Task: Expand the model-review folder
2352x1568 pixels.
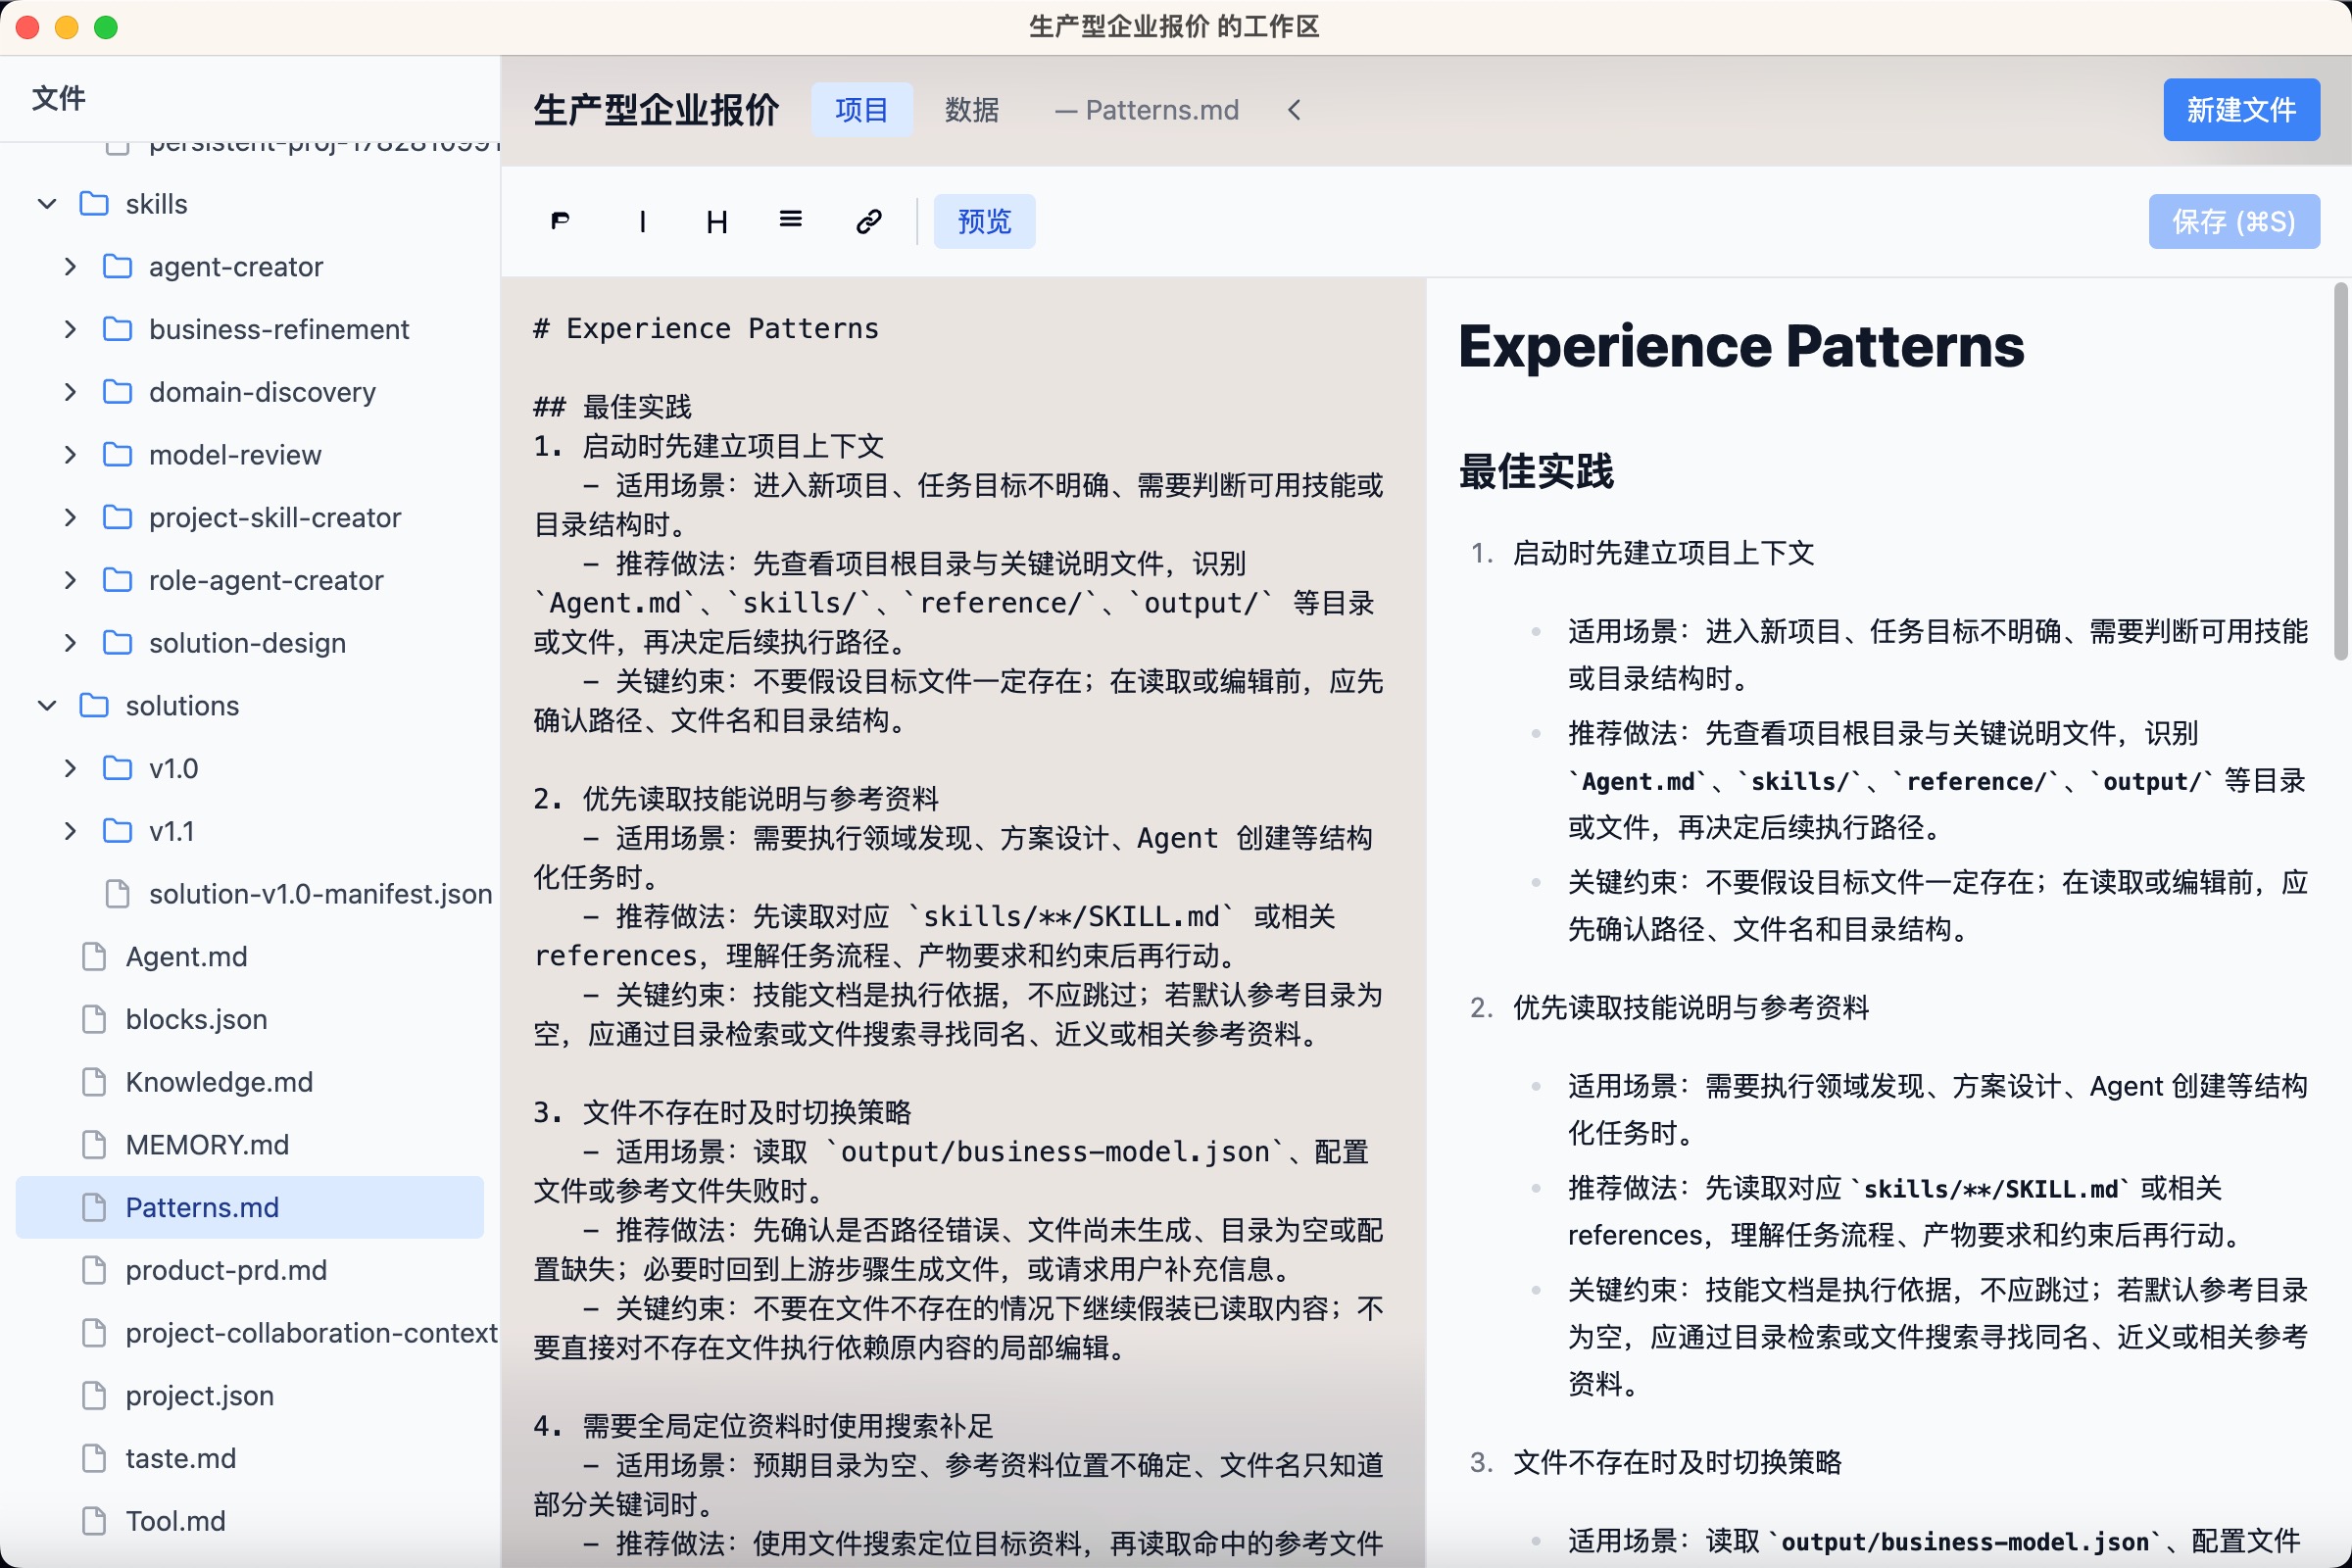Action: [70, 455]
